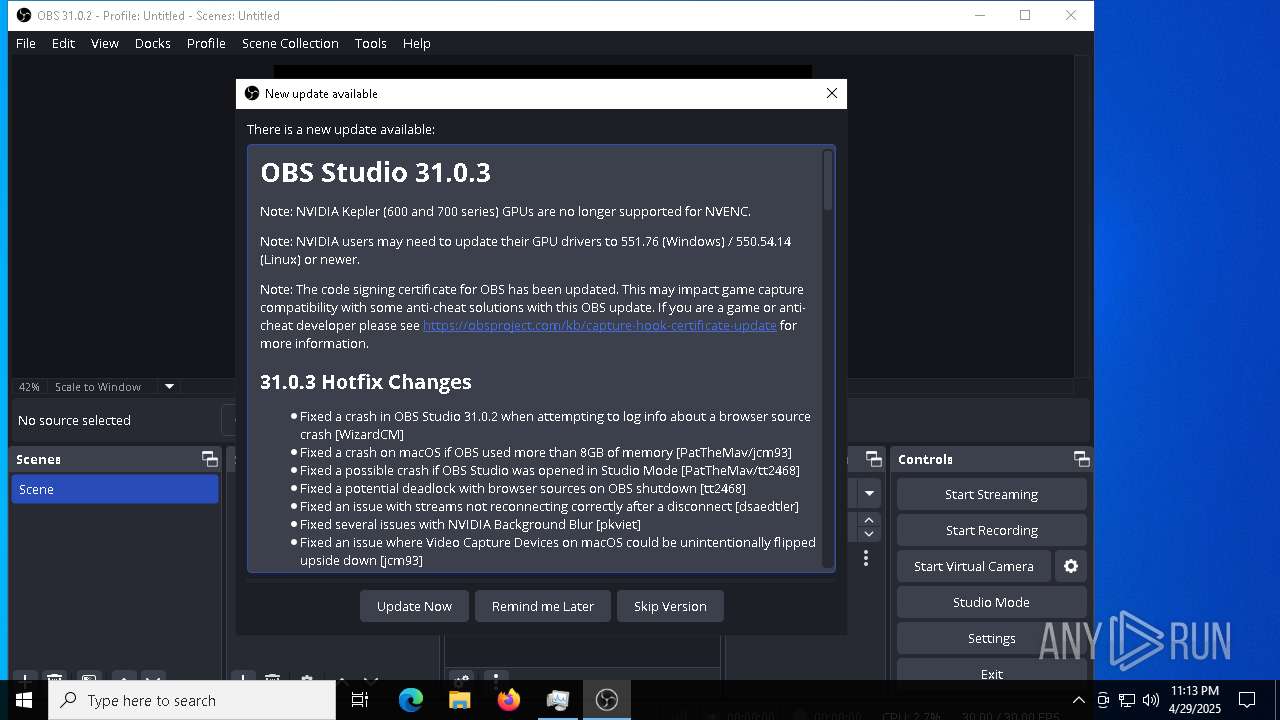The height and width of the screenshot is (720, 1280).
Task: Open the File menu
Action: tap(26, 43)
